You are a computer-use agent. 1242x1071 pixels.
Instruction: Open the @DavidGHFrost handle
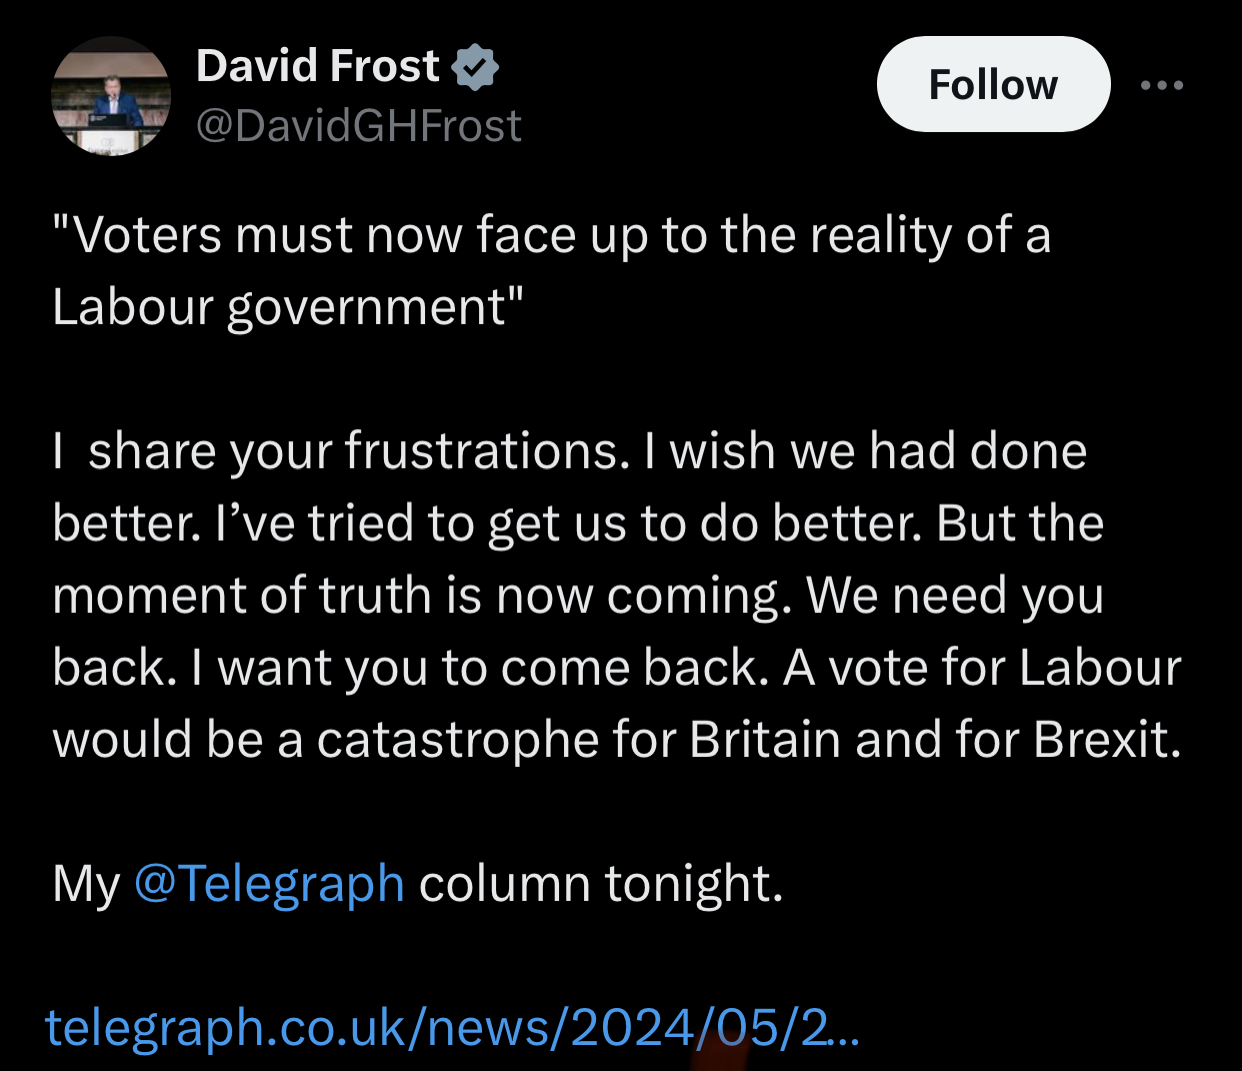click(x=358, y=126)
